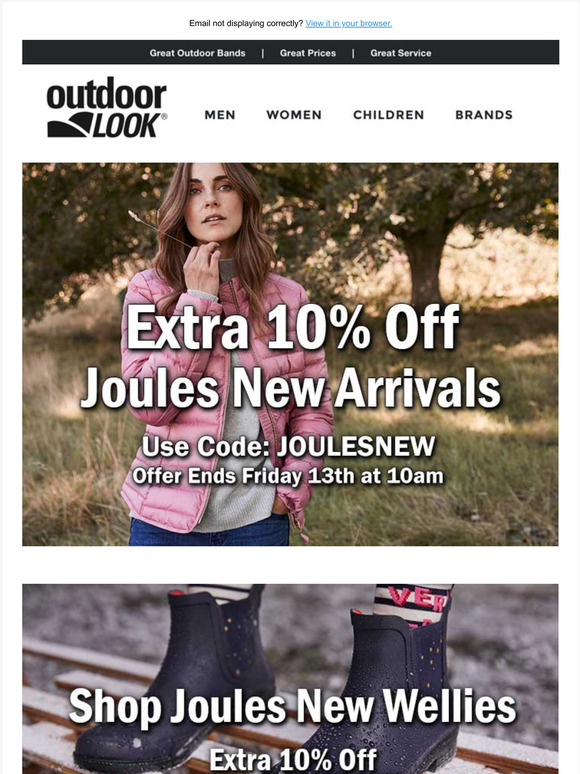
Task: Click 'Great Prices' in the top banner
Action: coord(308,53)
